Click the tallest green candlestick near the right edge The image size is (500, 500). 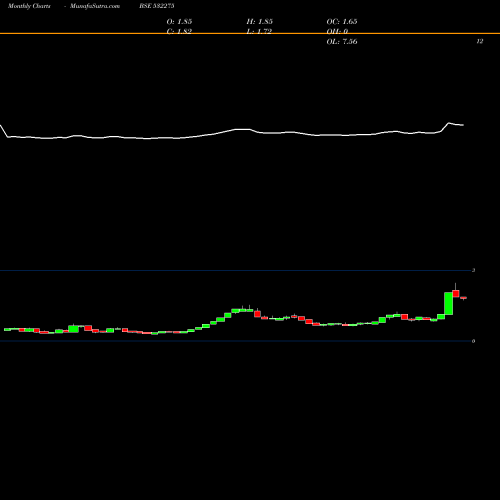[x=449, y=303]
